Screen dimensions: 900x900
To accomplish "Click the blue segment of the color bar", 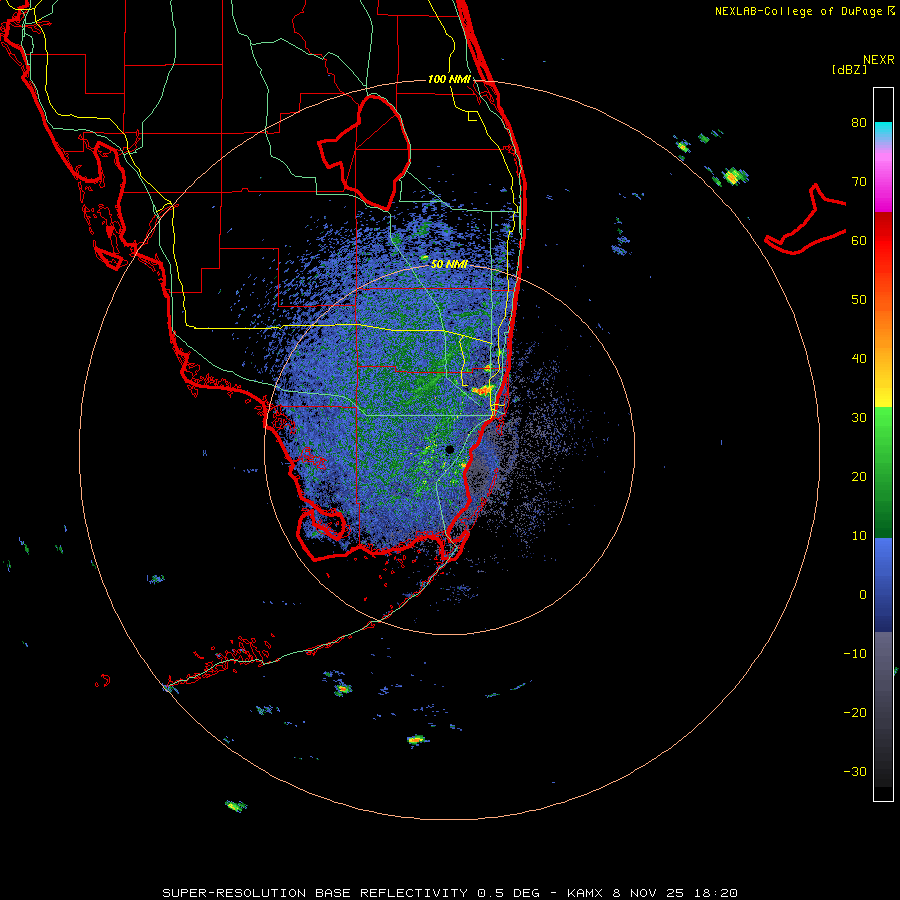I will click(883, 584).
